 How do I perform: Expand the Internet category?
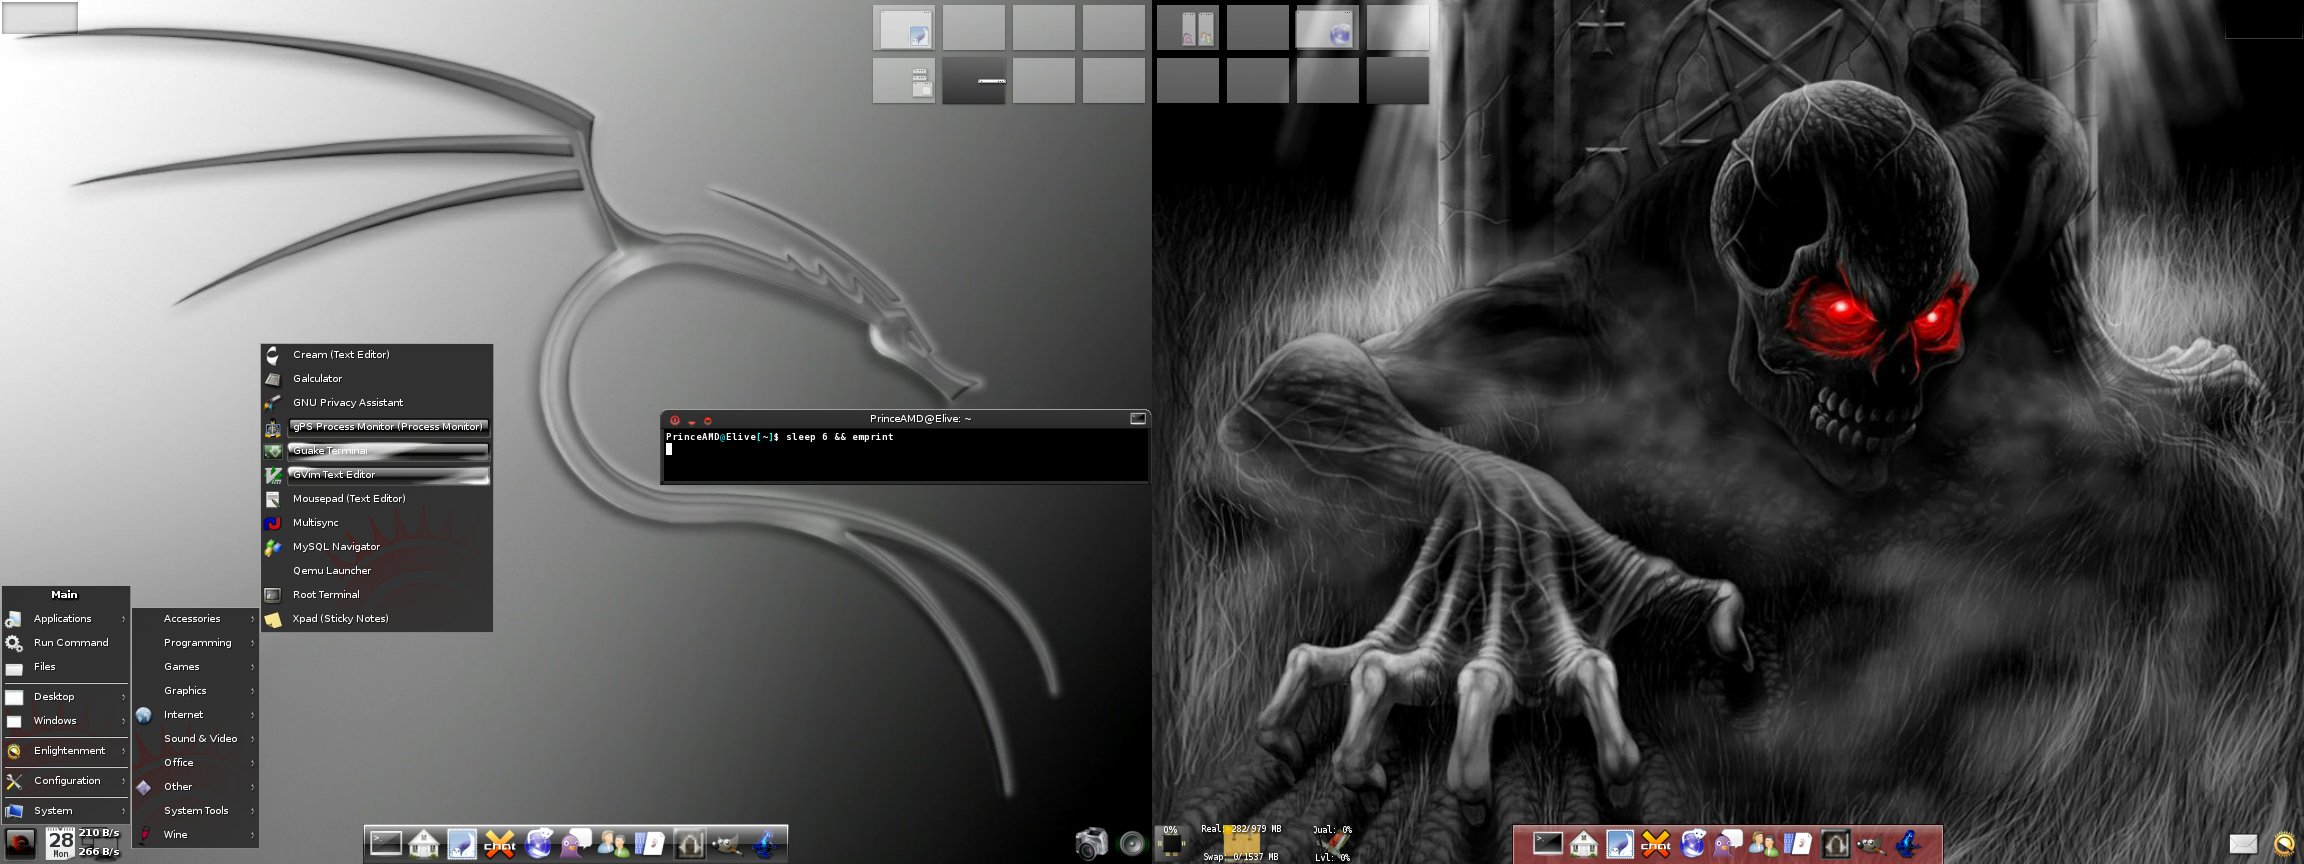coord(196,715)
